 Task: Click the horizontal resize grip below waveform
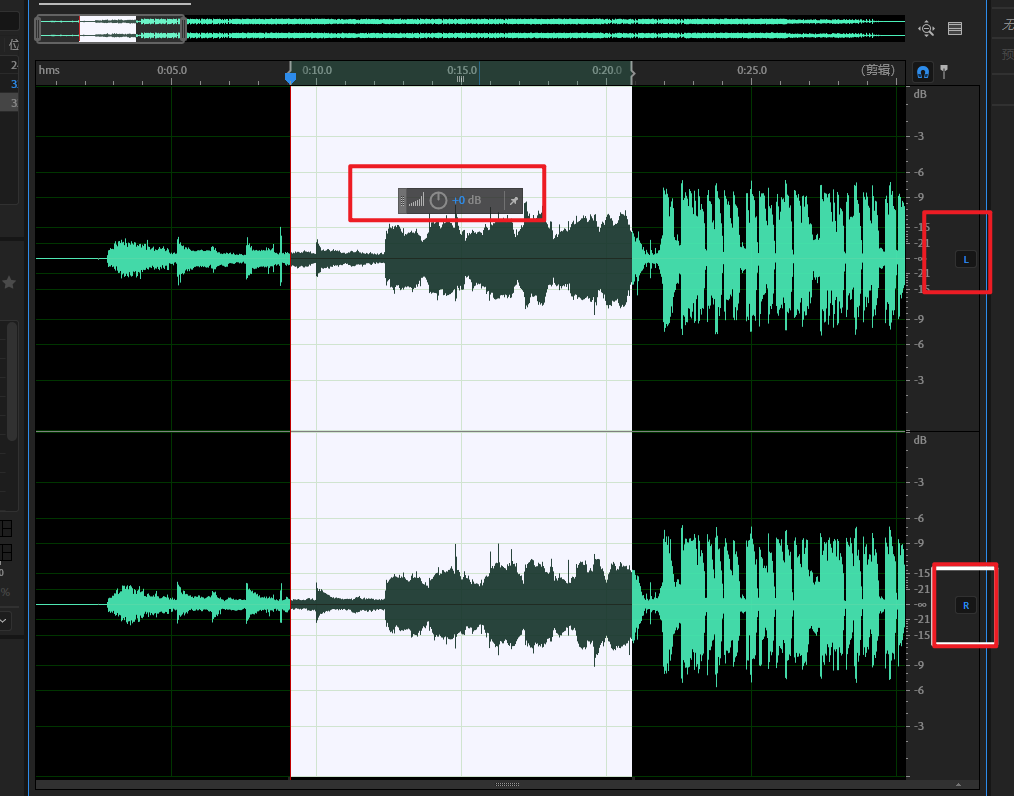(x=508, y=784)
